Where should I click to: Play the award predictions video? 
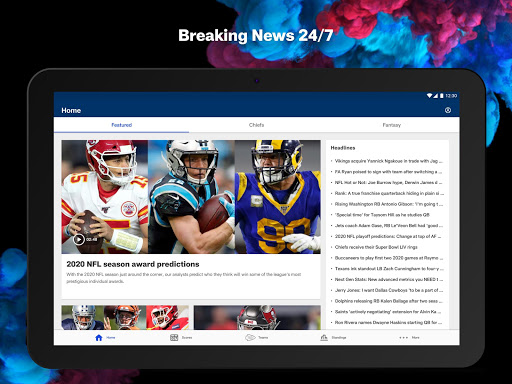click(x=79, y=239)
